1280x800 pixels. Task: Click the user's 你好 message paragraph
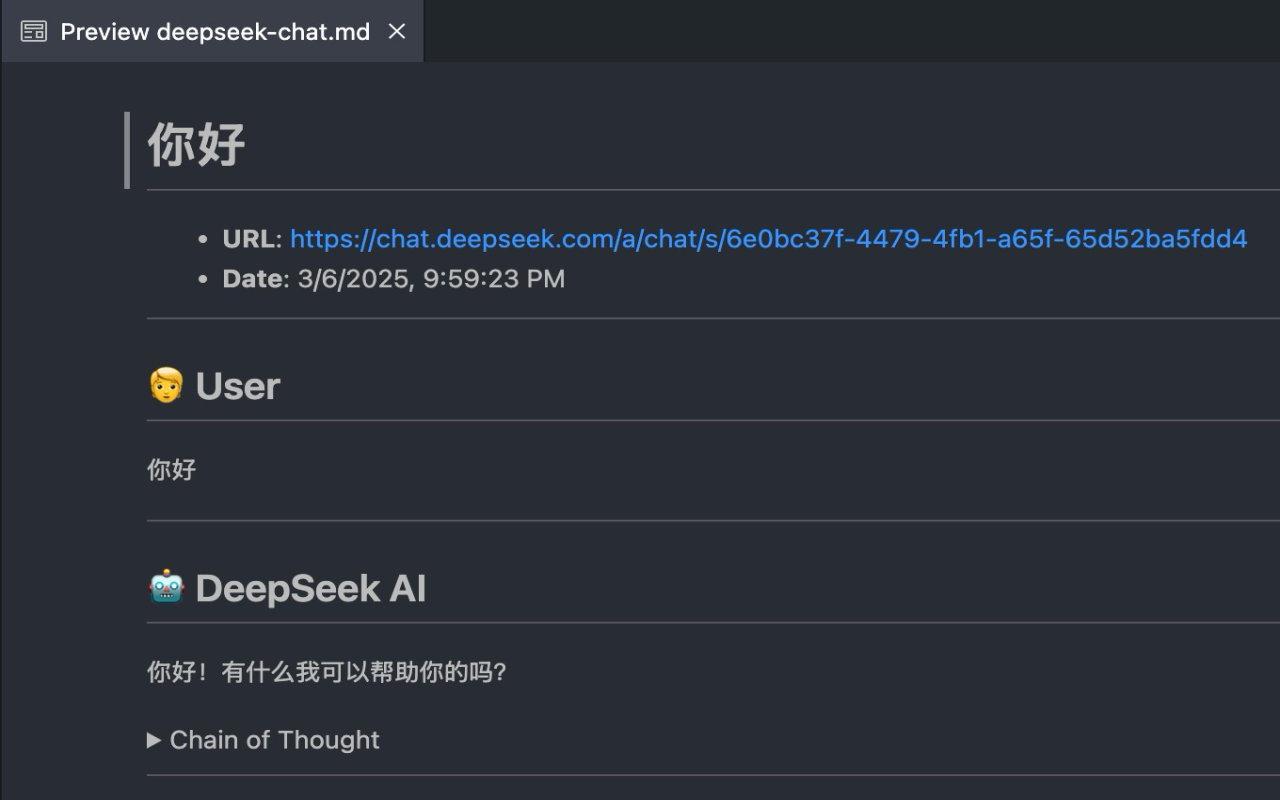(172, 469)
